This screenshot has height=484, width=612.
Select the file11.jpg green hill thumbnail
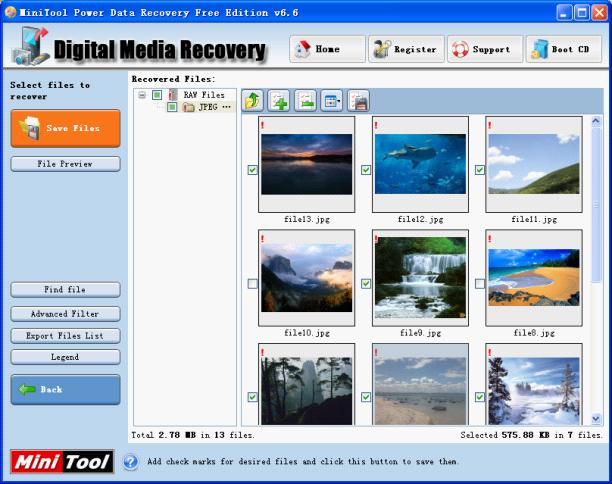(x=534, y=164)
